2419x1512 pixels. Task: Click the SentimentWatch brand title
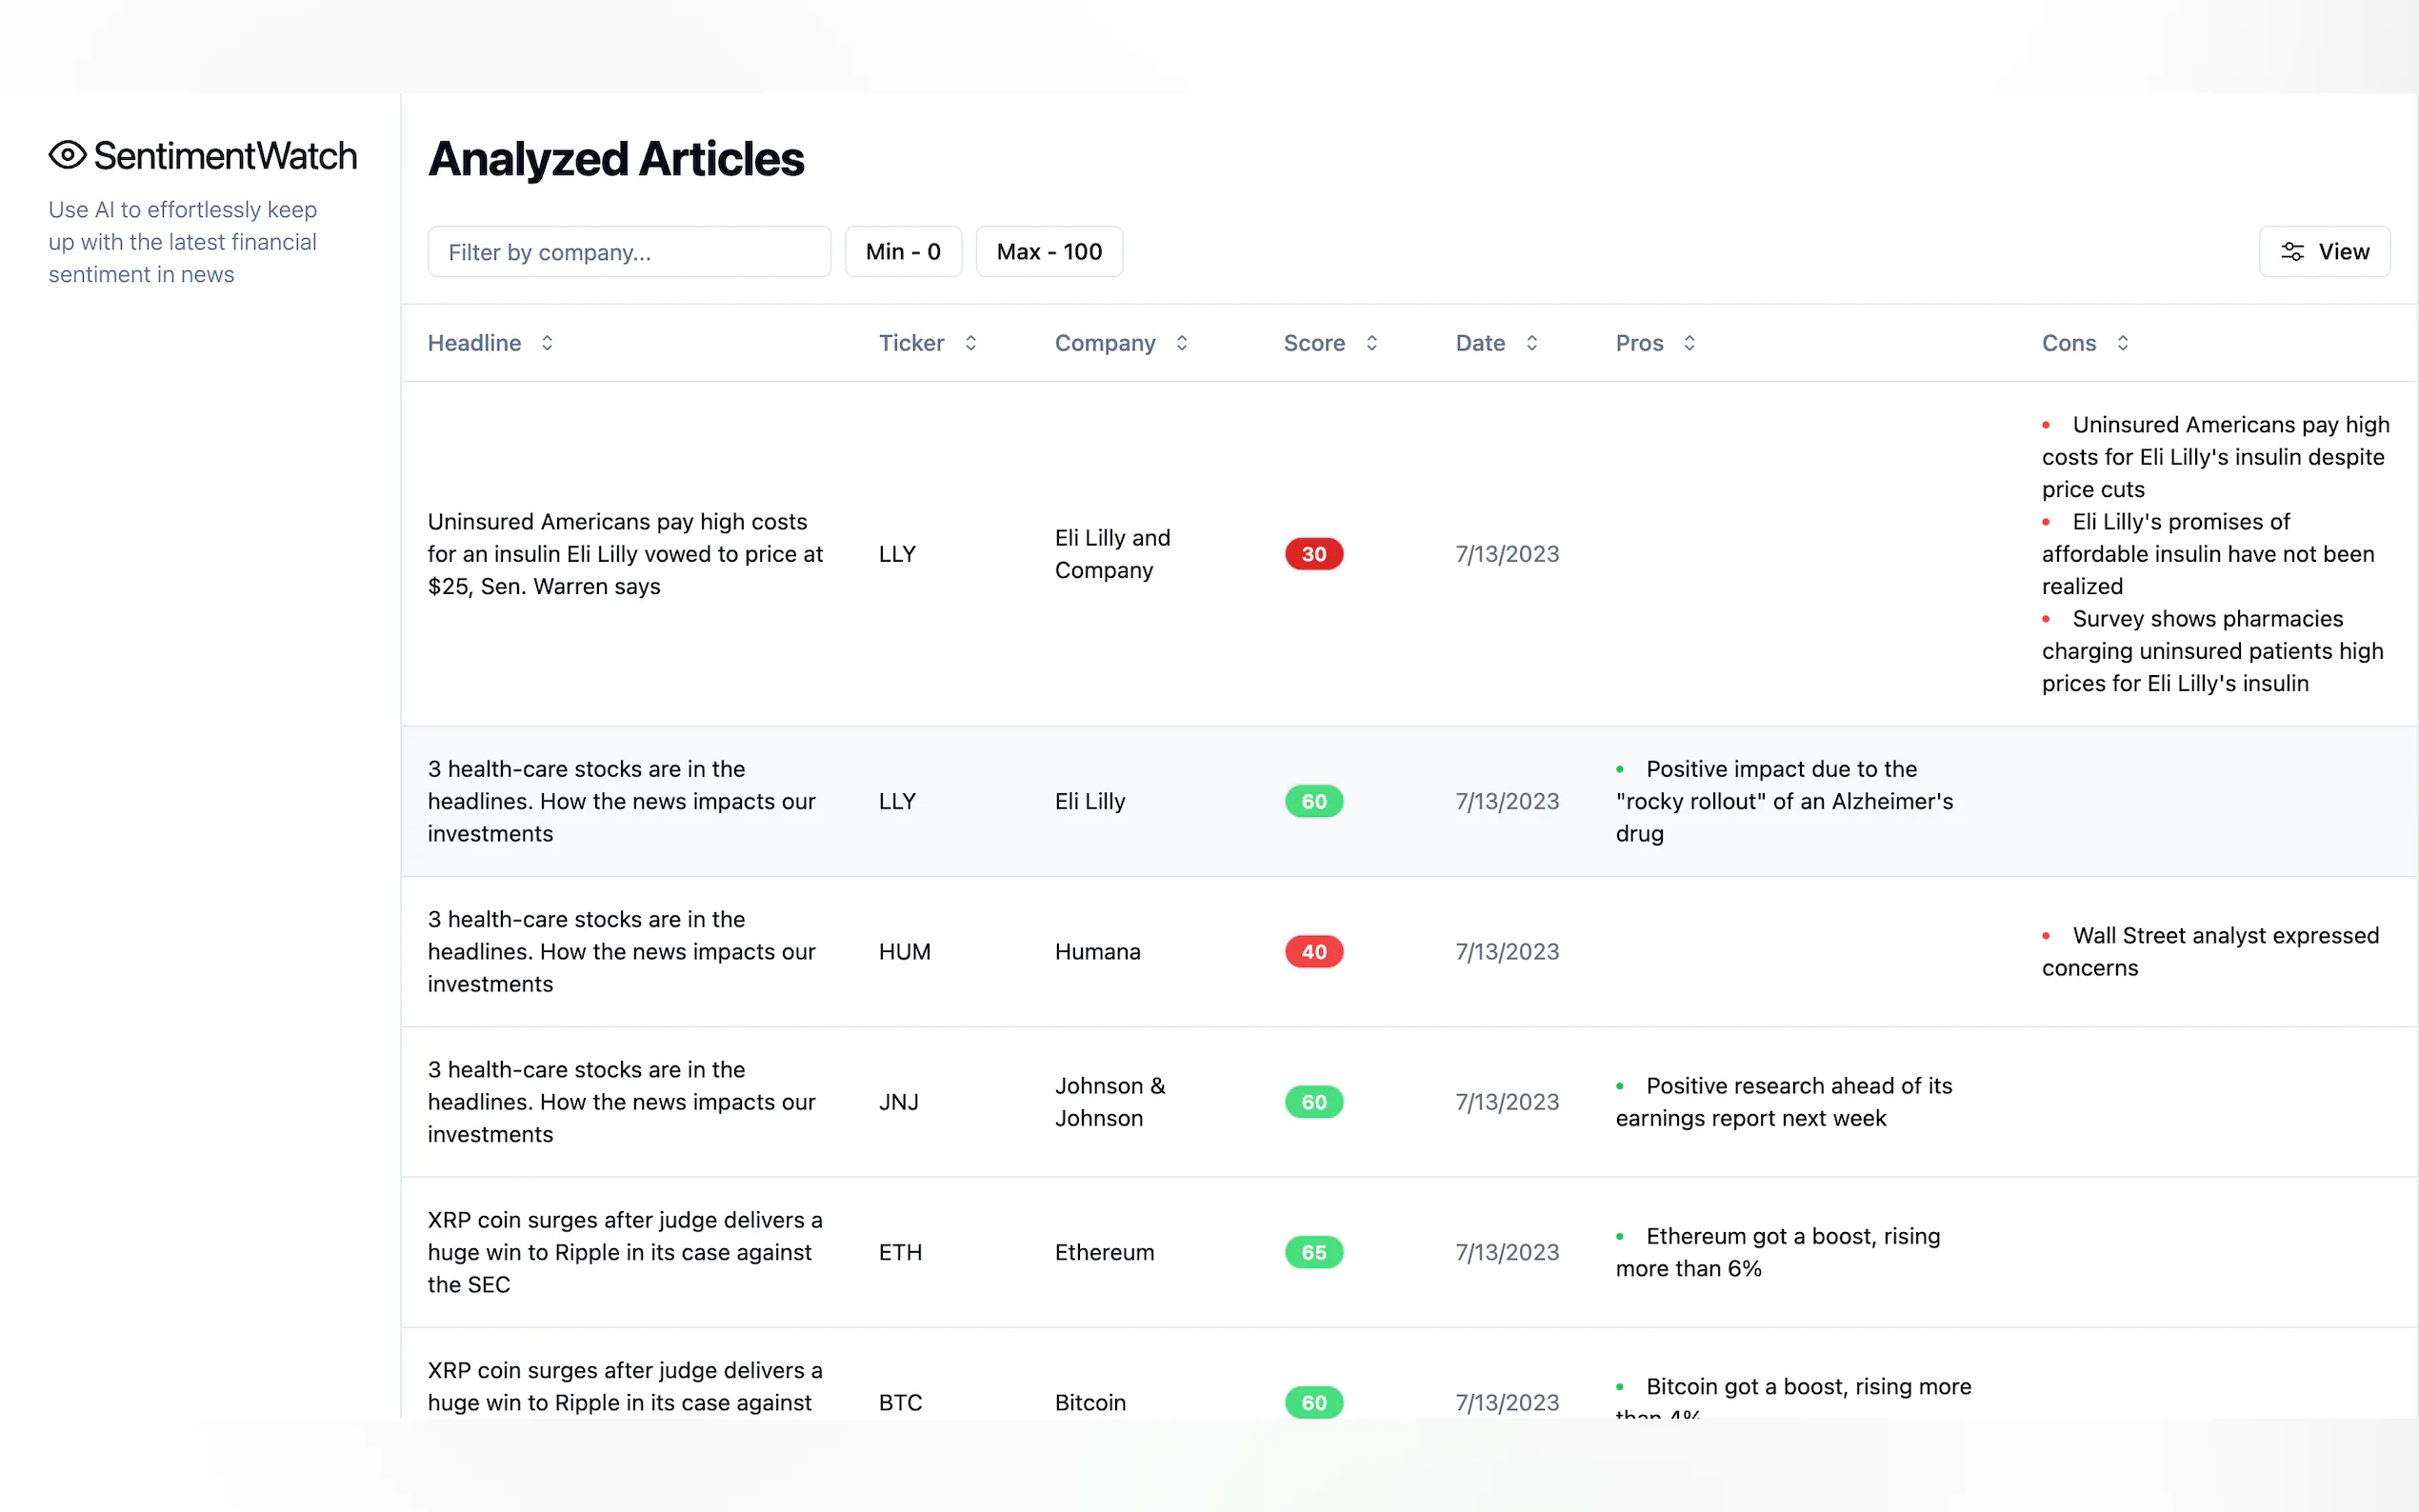(x=225, y=156)
